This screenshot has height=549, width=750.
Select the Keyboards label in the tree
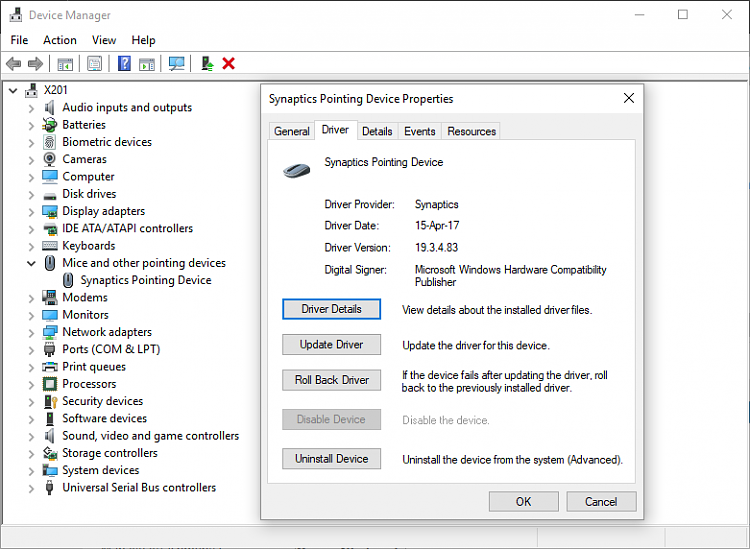tap(89, 246)
